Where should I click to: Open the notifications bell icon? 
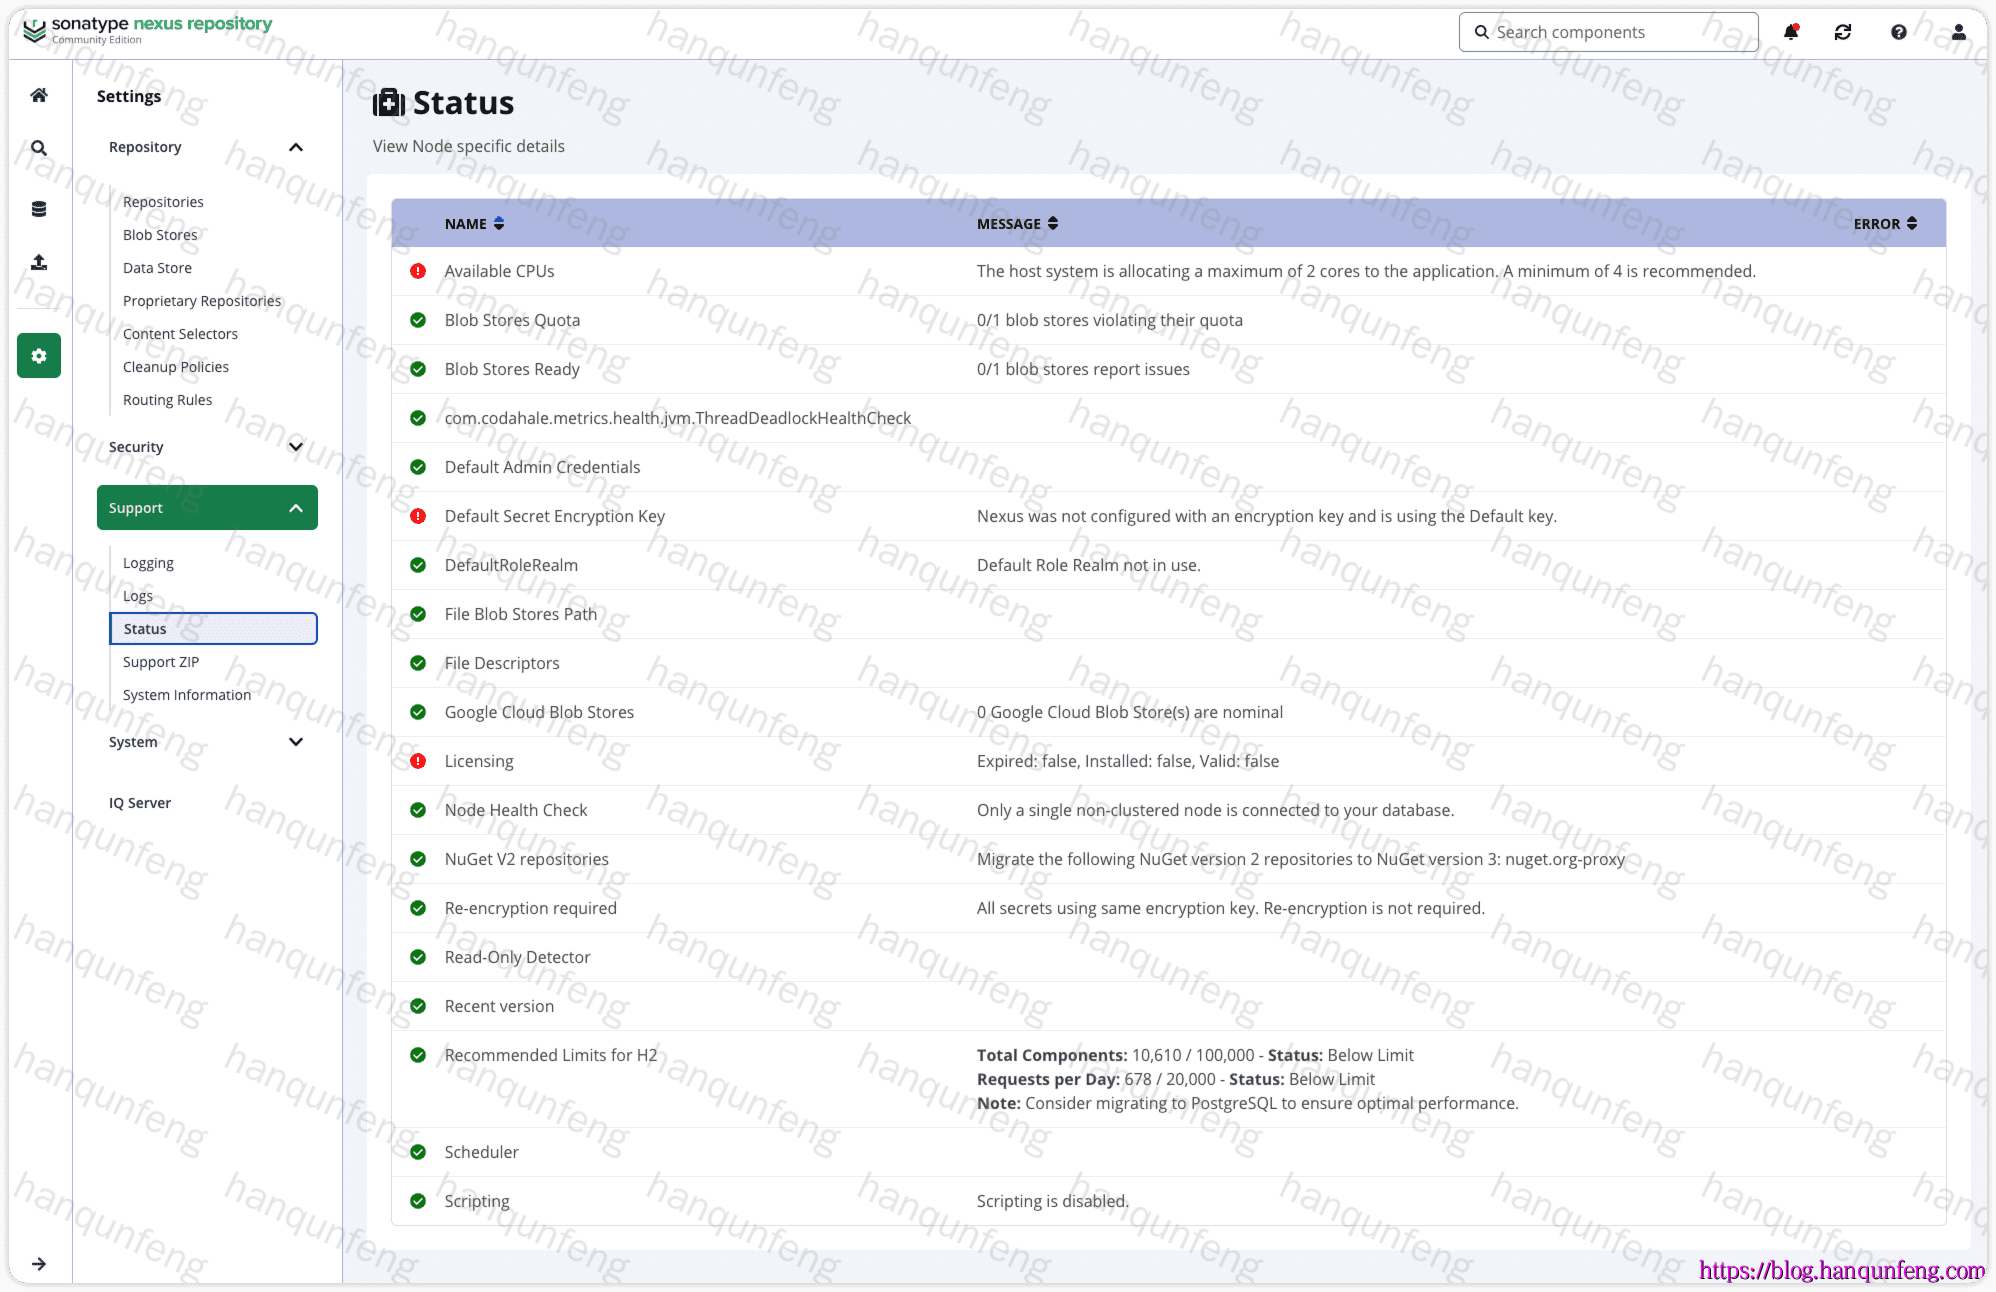point(1791,32)
